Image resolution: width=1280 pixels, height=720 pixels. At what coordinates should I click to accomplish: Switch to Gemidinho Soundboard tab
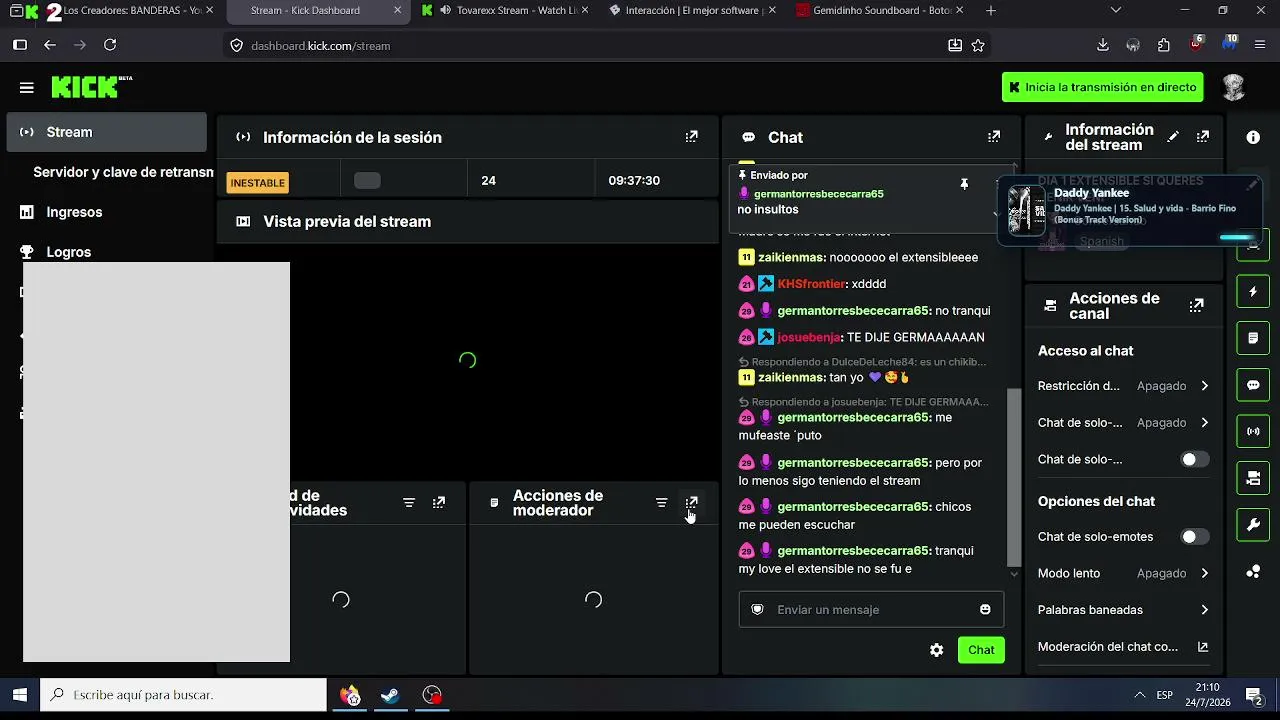pos(881,10)
